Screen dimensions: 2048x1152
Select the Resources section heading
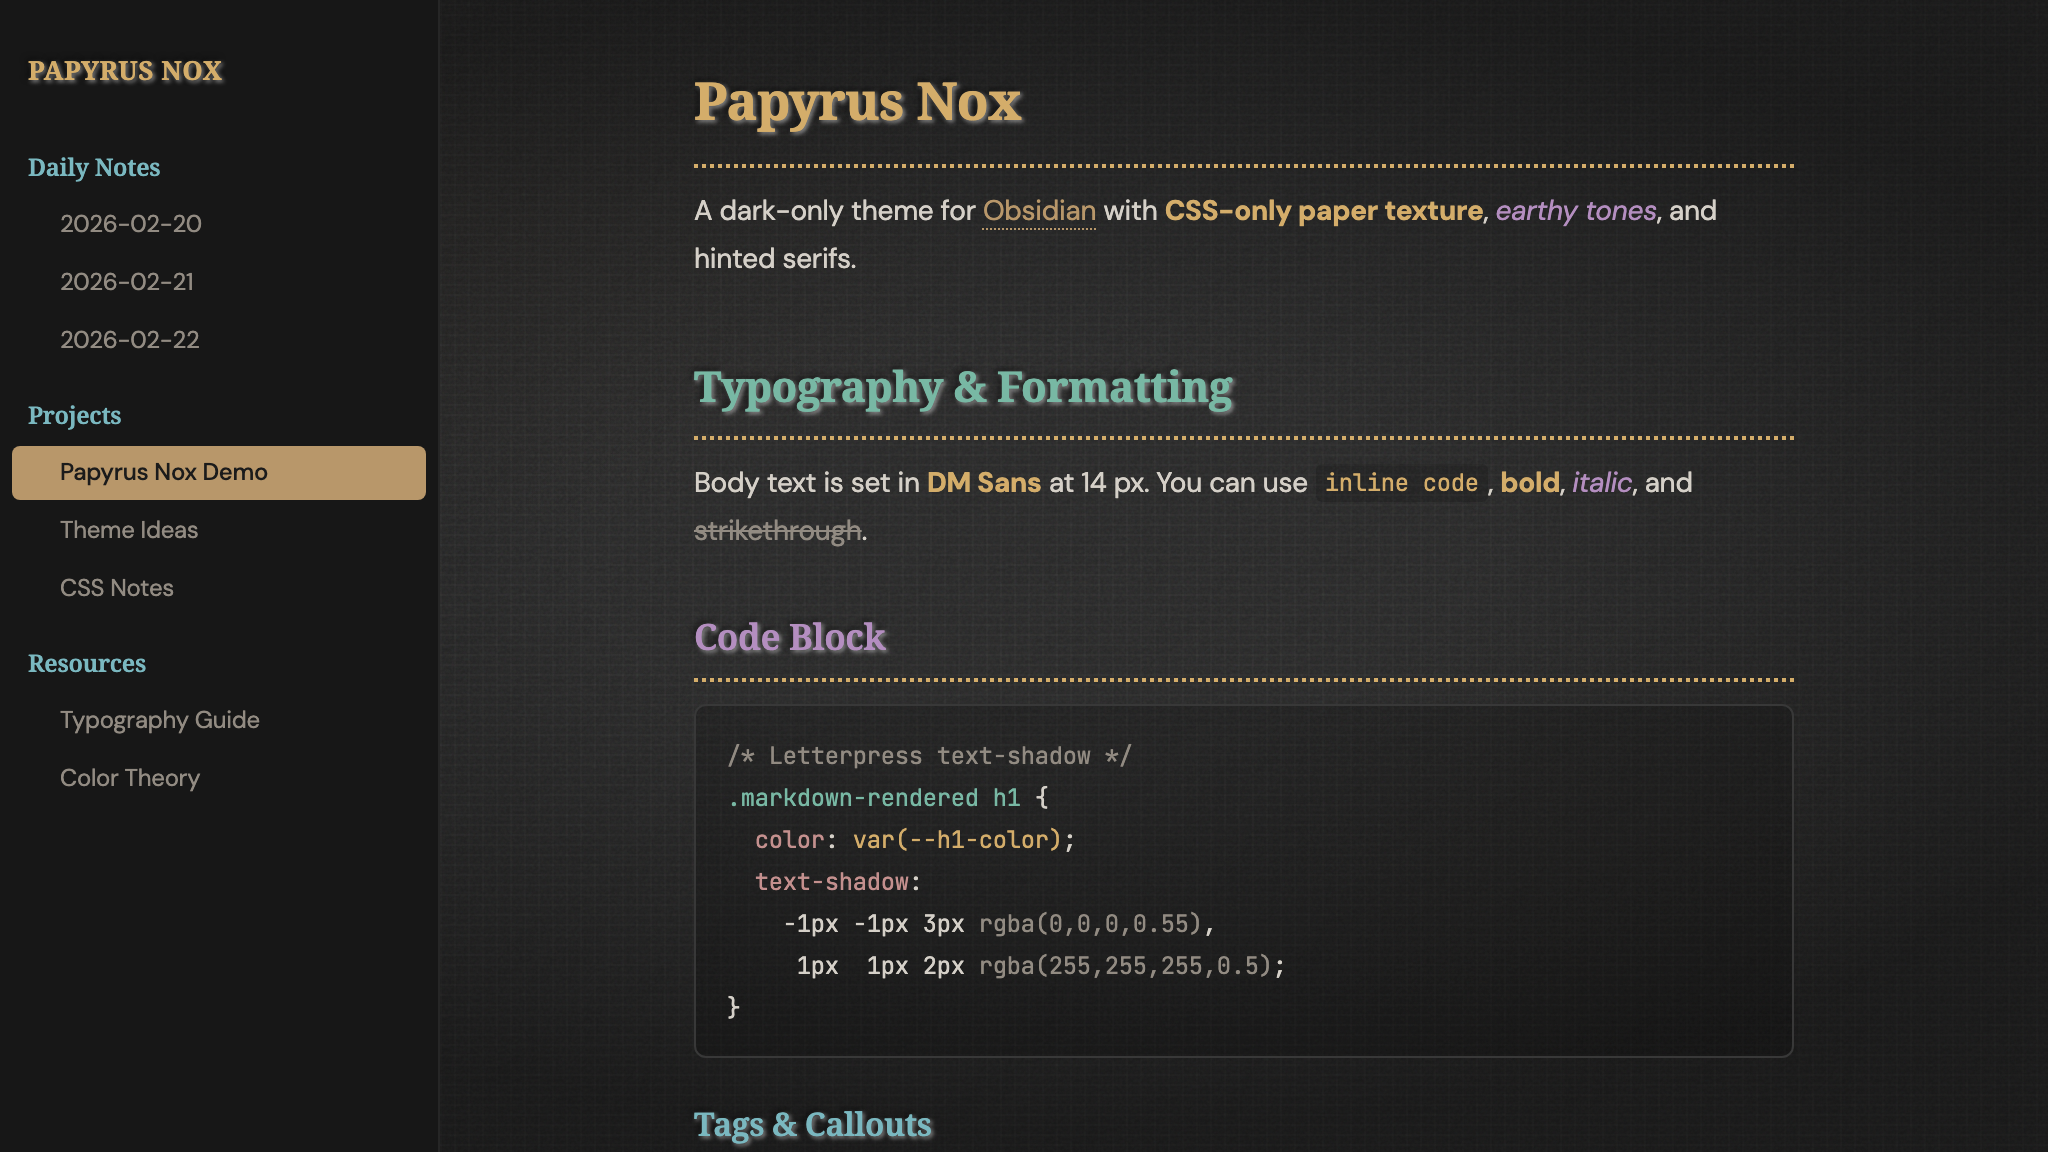[x=87, y=663]
